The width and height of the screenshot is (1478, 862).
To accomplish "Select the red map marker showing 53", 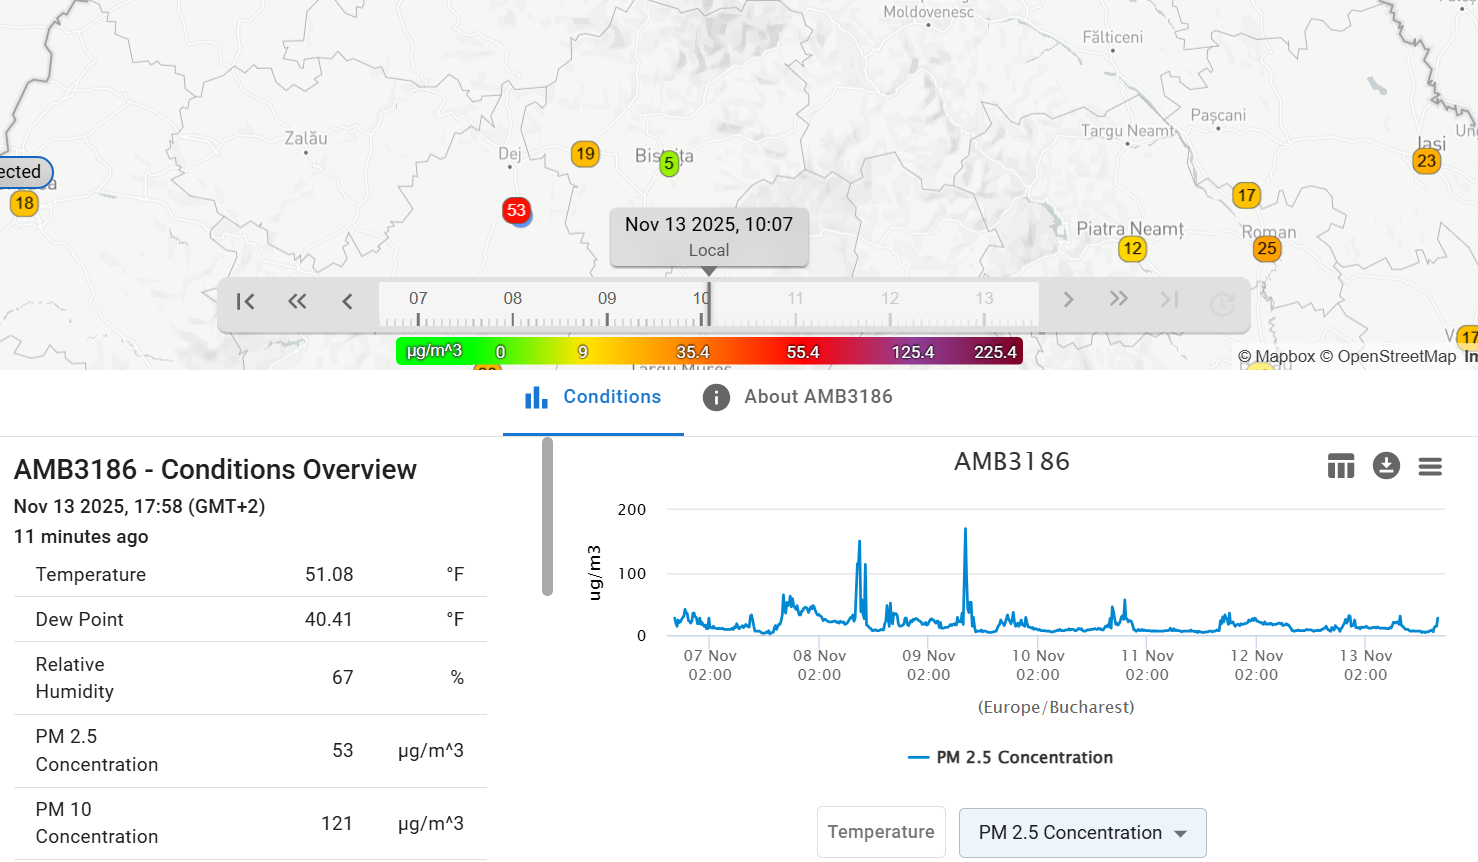I will [516, 211].
